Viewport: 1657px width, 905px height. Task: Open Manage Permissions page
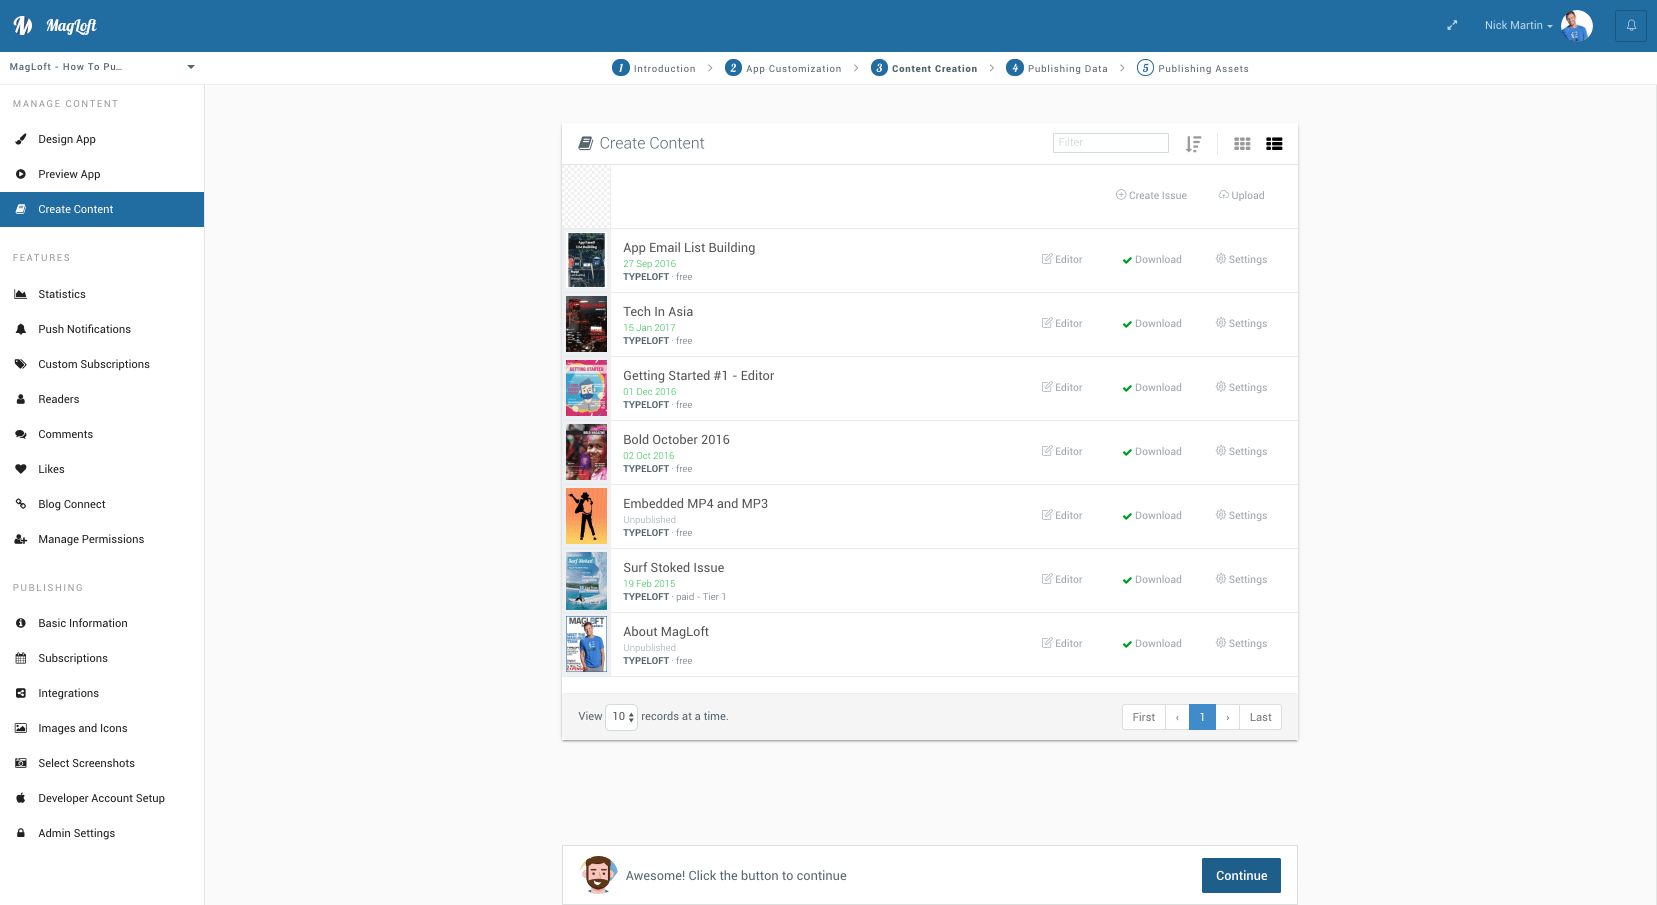[x=102, y=539]
